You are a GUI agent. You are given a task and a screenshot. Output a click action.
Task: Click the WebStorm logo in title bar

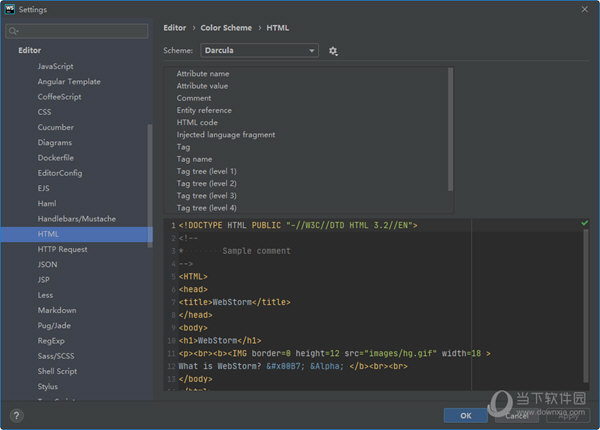click(10, 9)
